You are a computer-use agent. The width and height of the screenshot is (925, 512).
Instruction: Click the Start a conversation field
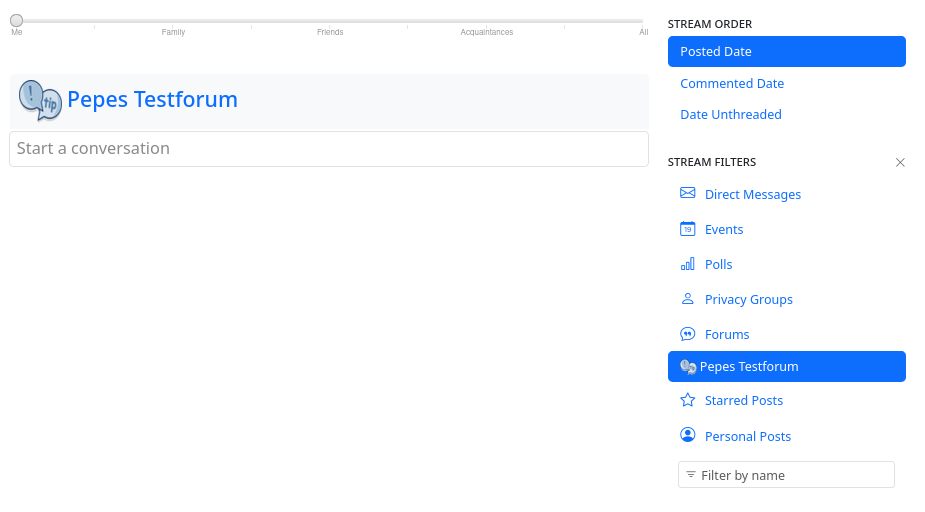pyautogui.click(x=328, y=149)
